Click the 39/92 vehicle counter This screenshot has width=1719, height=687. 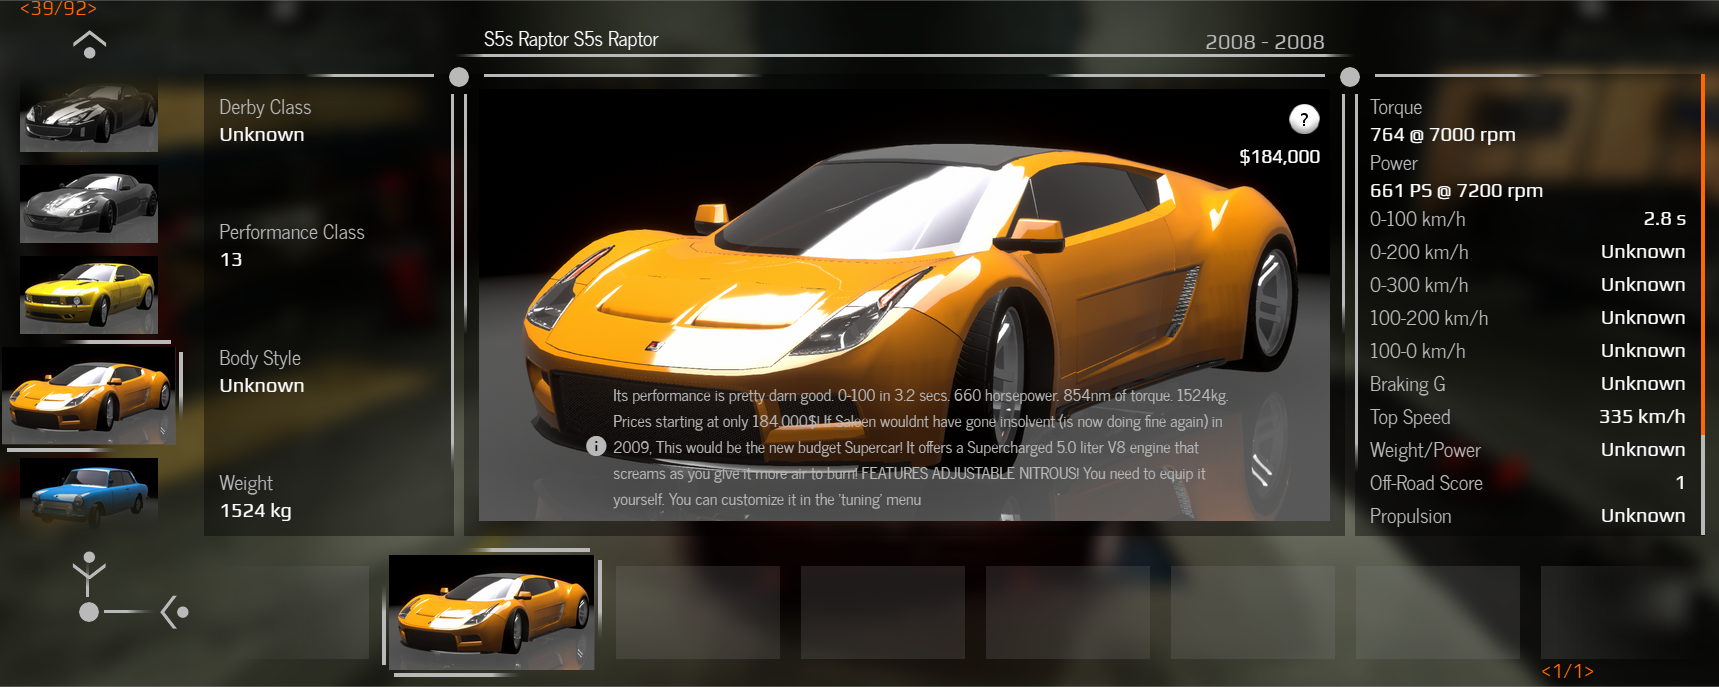[x=58, y=8]
